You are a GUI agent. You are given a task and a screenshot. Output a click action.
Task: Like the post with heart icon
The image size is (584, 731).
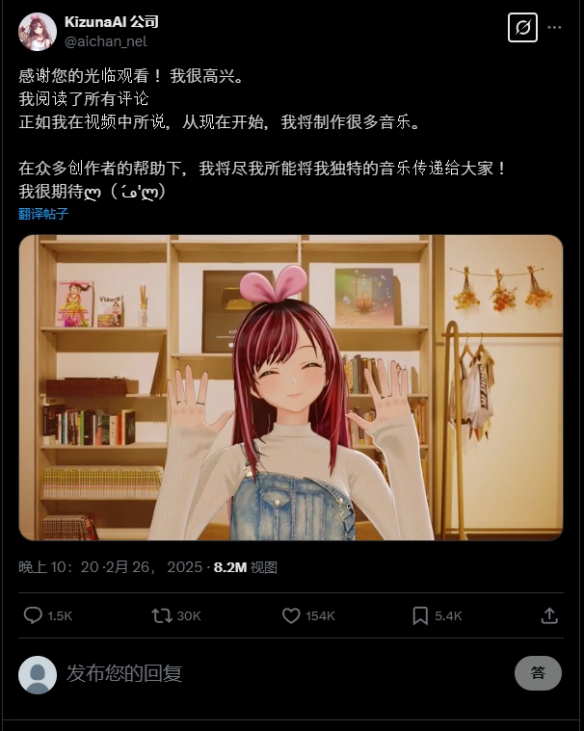click(x=291, y=616)
